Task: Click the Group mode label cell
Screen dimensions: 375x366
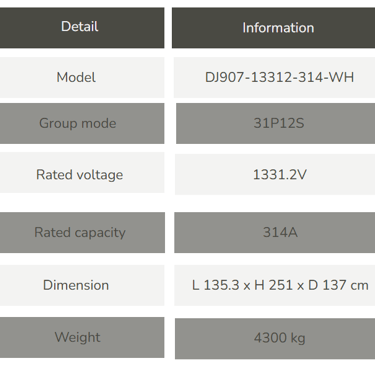Action: (82, 124)
